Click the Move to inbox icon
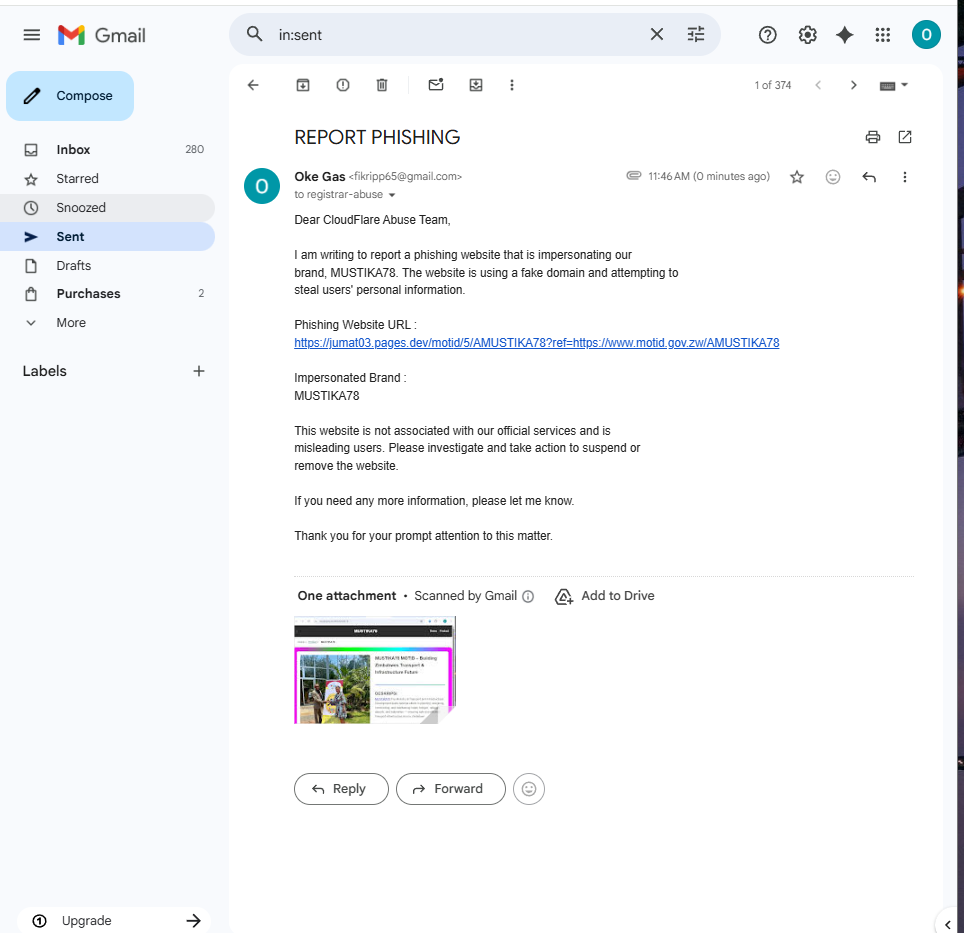 pyautogui.click(x=476, y=85)
